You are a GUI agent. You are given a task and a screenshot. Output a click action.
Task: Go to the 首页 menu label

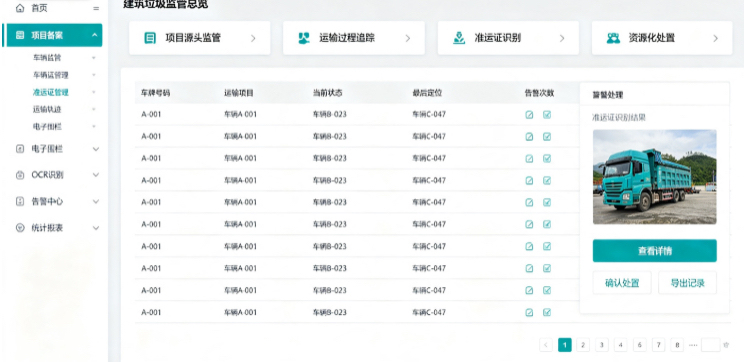(39, 8)
